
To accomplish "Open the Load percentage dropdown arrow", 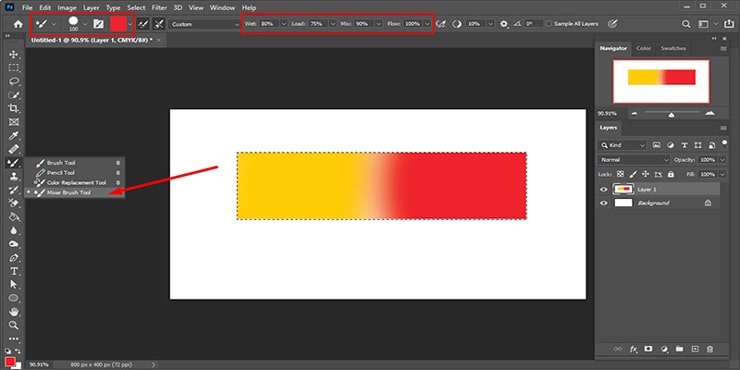I will [333, 24].
